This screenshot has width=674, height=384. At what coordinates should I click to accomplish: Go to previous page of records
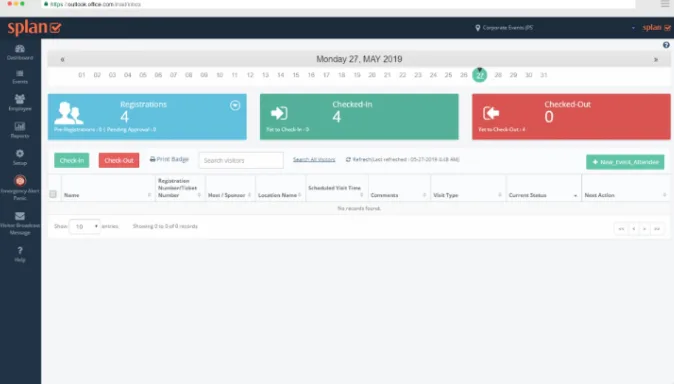coord(634,229)
